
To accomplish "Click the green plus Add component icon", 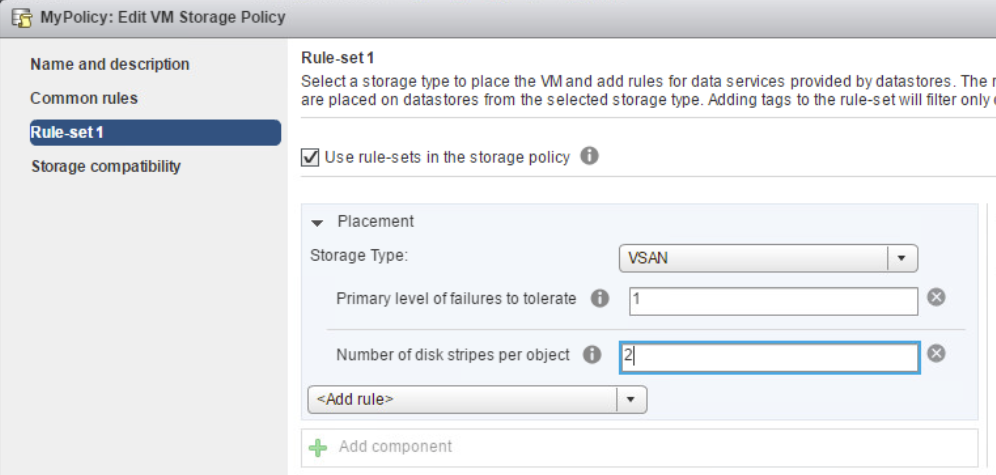I will tap(318, 448).
